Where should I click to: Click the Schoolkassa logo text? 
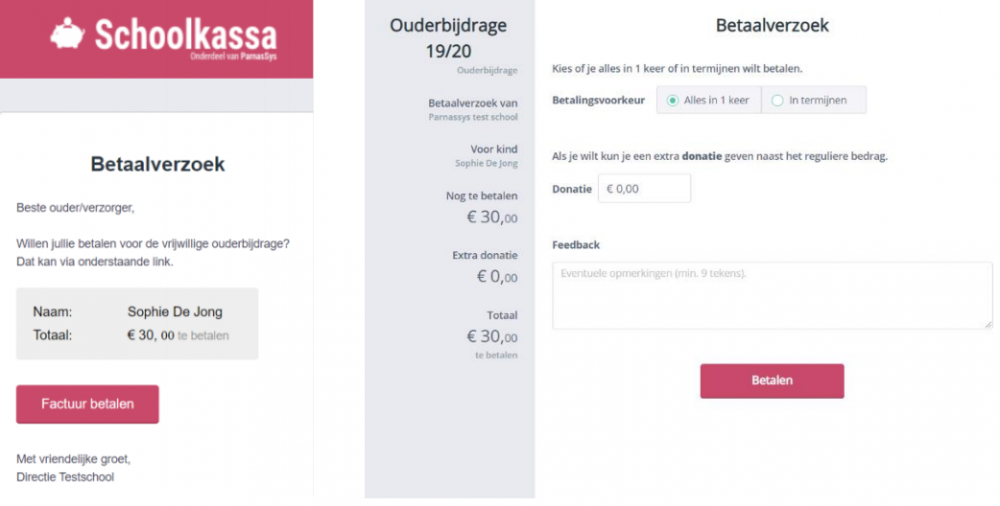(185, 35)
